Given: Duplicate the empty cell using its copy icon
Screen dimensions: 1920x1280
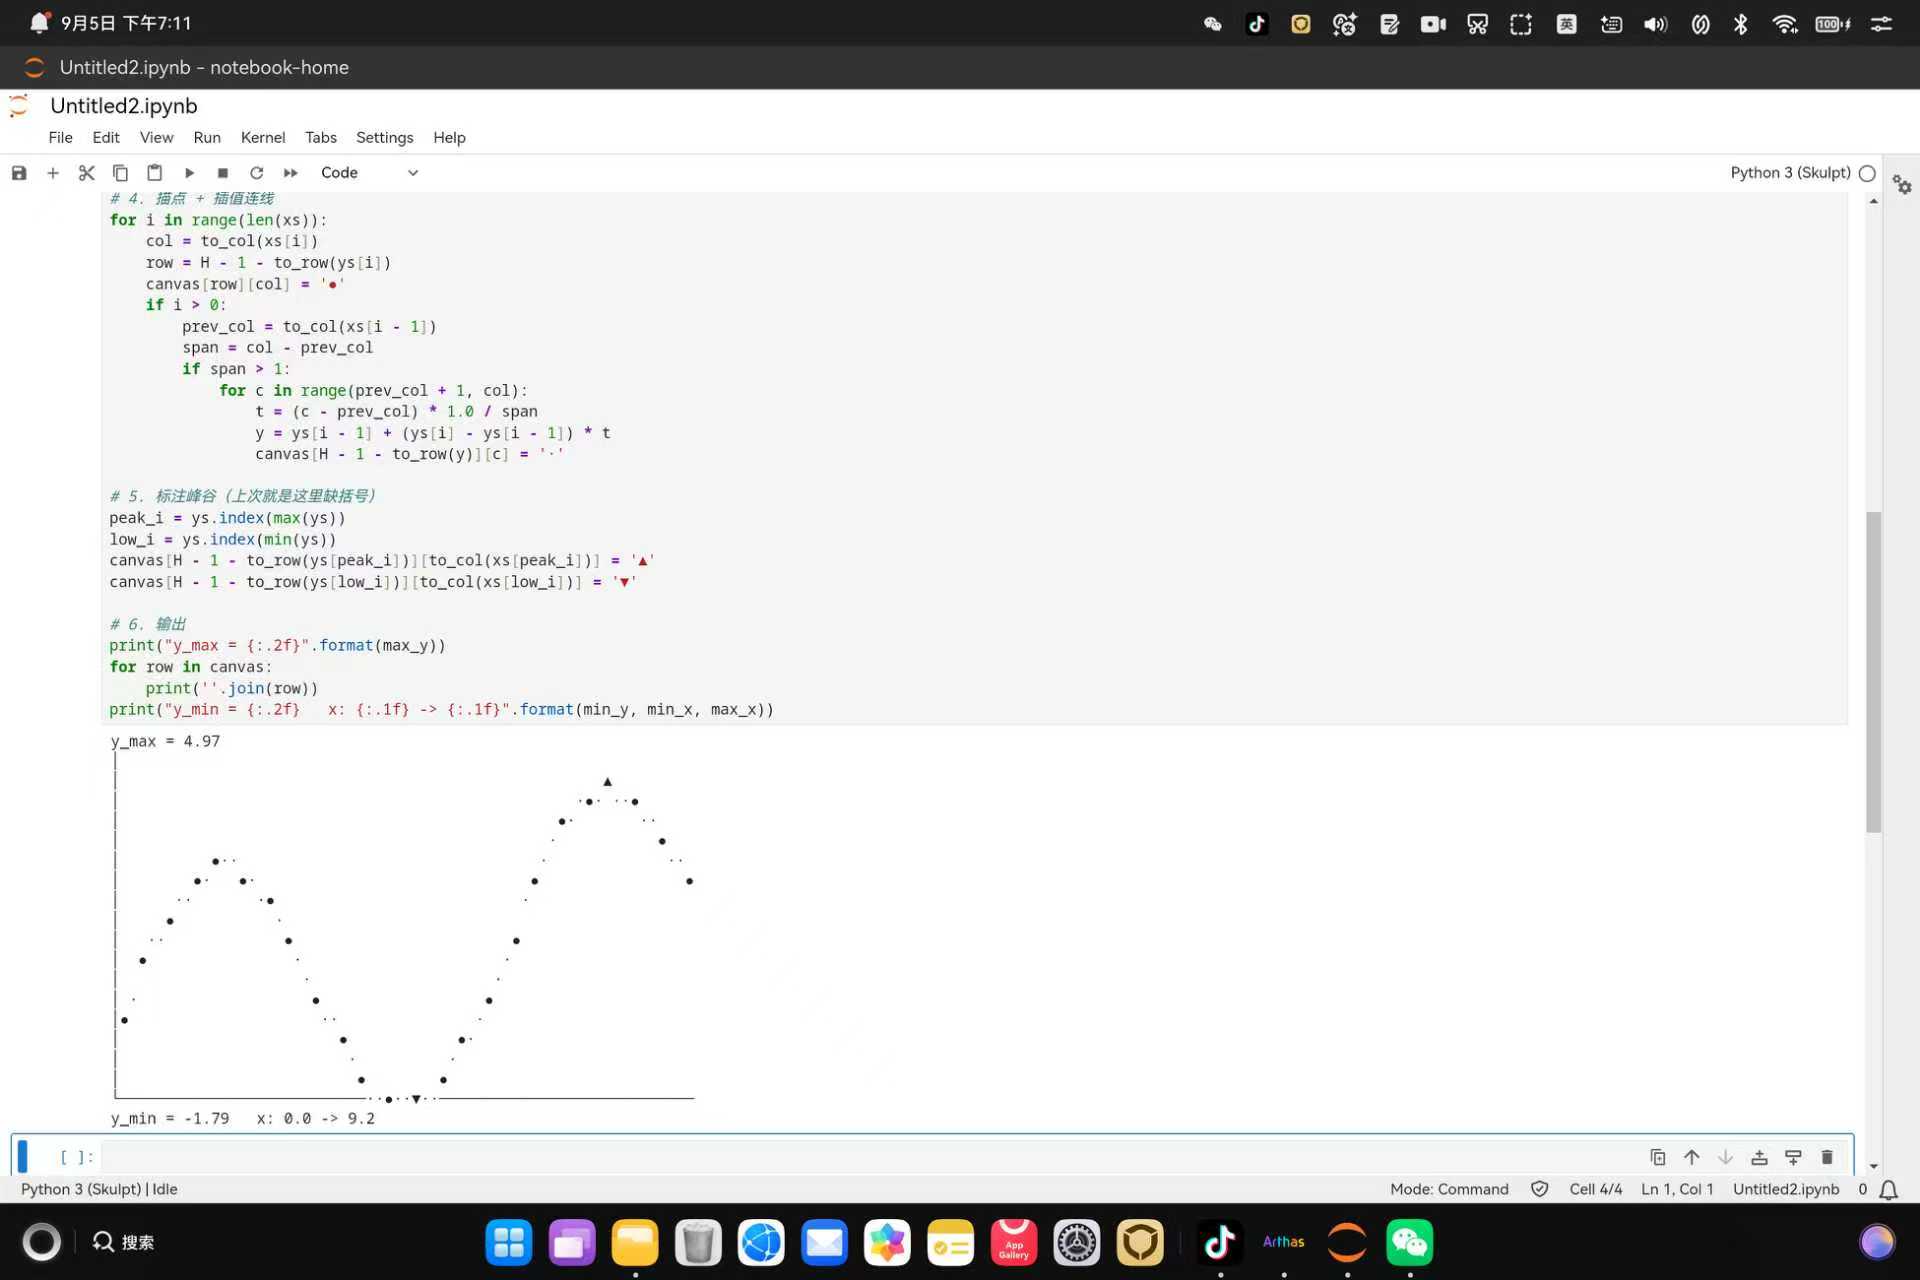Looking at the screenshot, I should point(1658,1157).
